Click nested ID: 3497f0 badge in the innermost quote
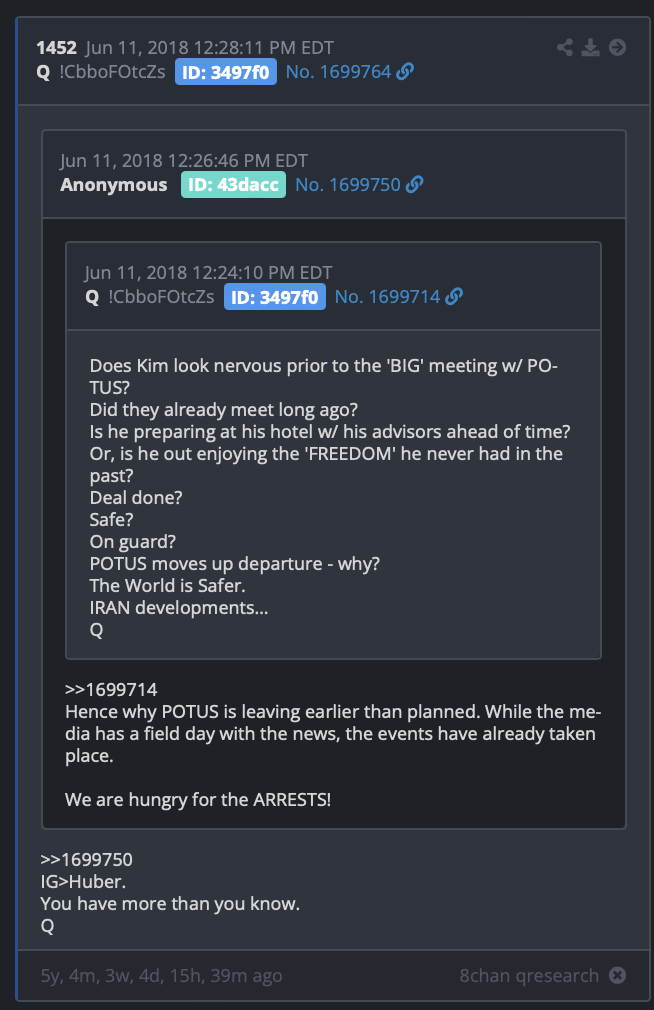 pyautogui.click(x=274, y=297)
